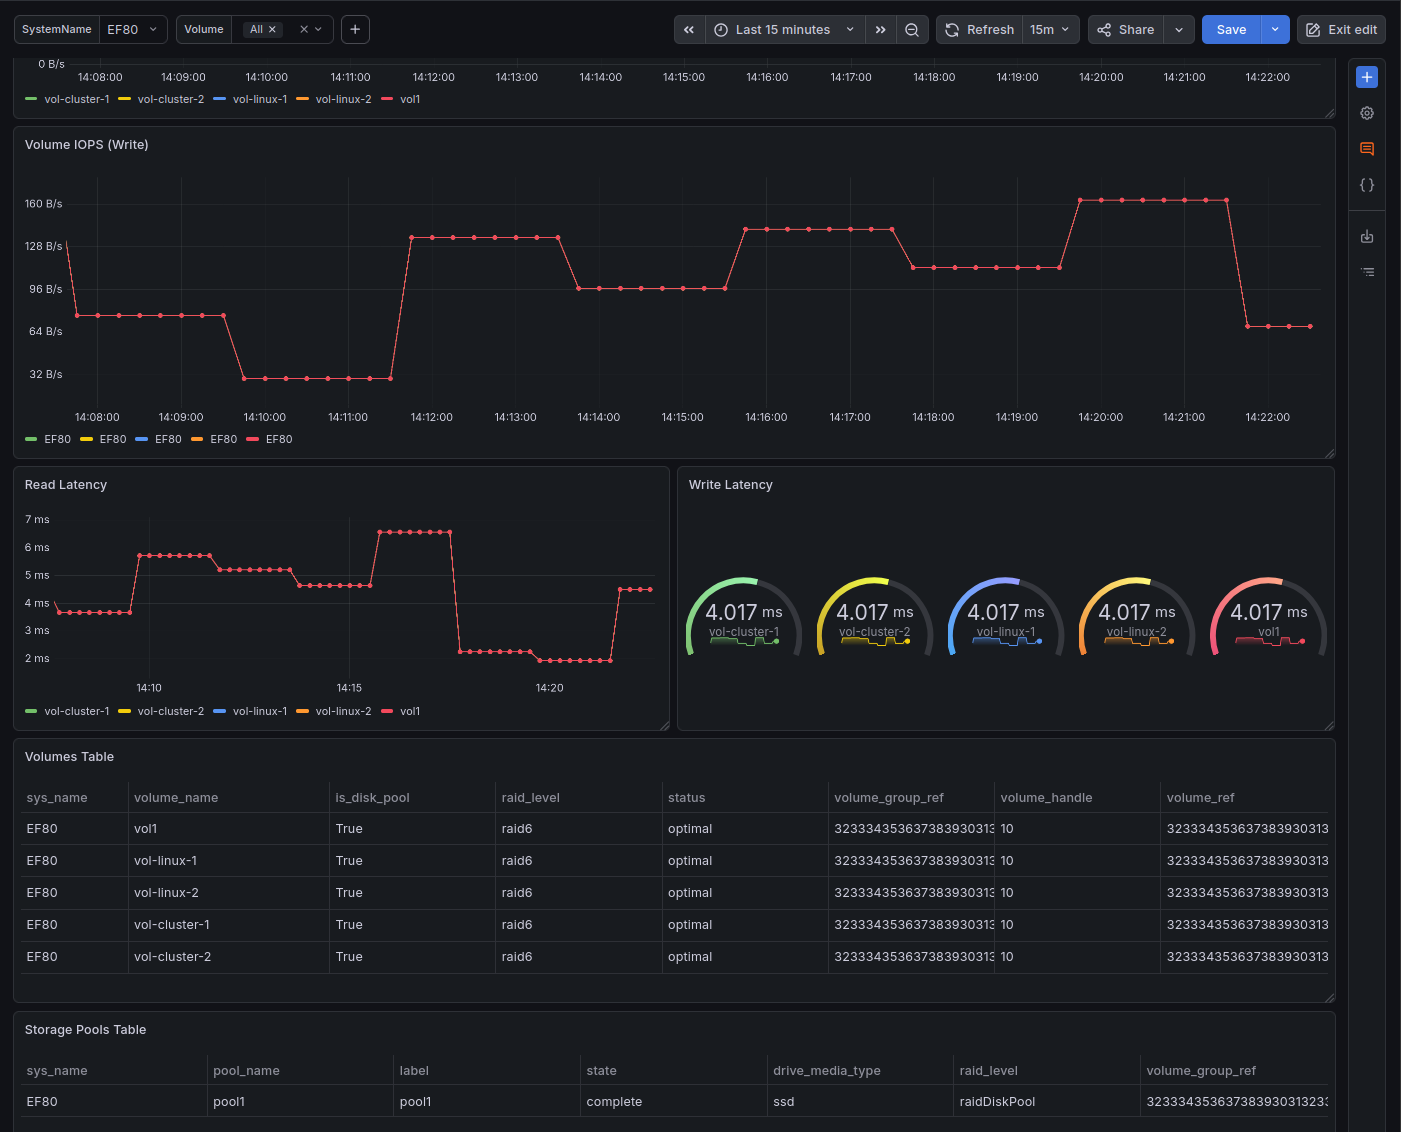Viewport: 1401px width, 1132px height.
Task: Open the curly-braces JSON icon in the sidebar
Action: point(1367,185)
